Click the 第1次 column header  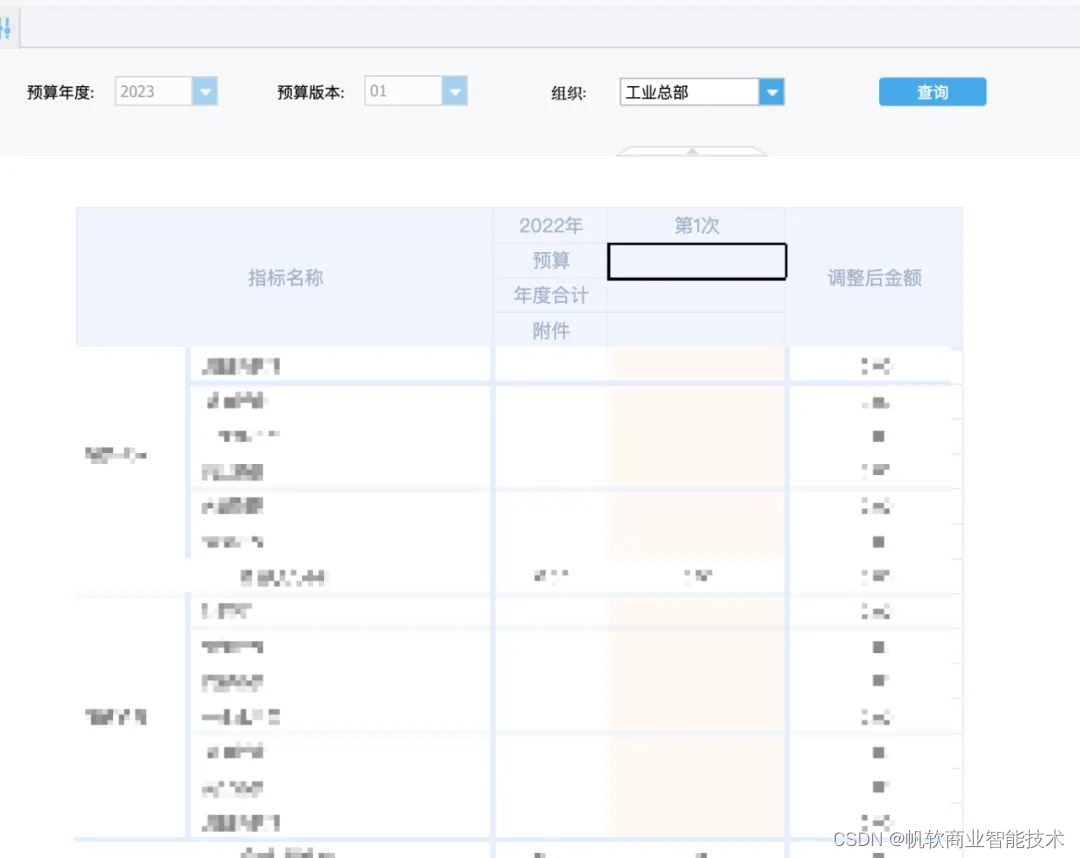pyautogui.click(x=696, y=225)
